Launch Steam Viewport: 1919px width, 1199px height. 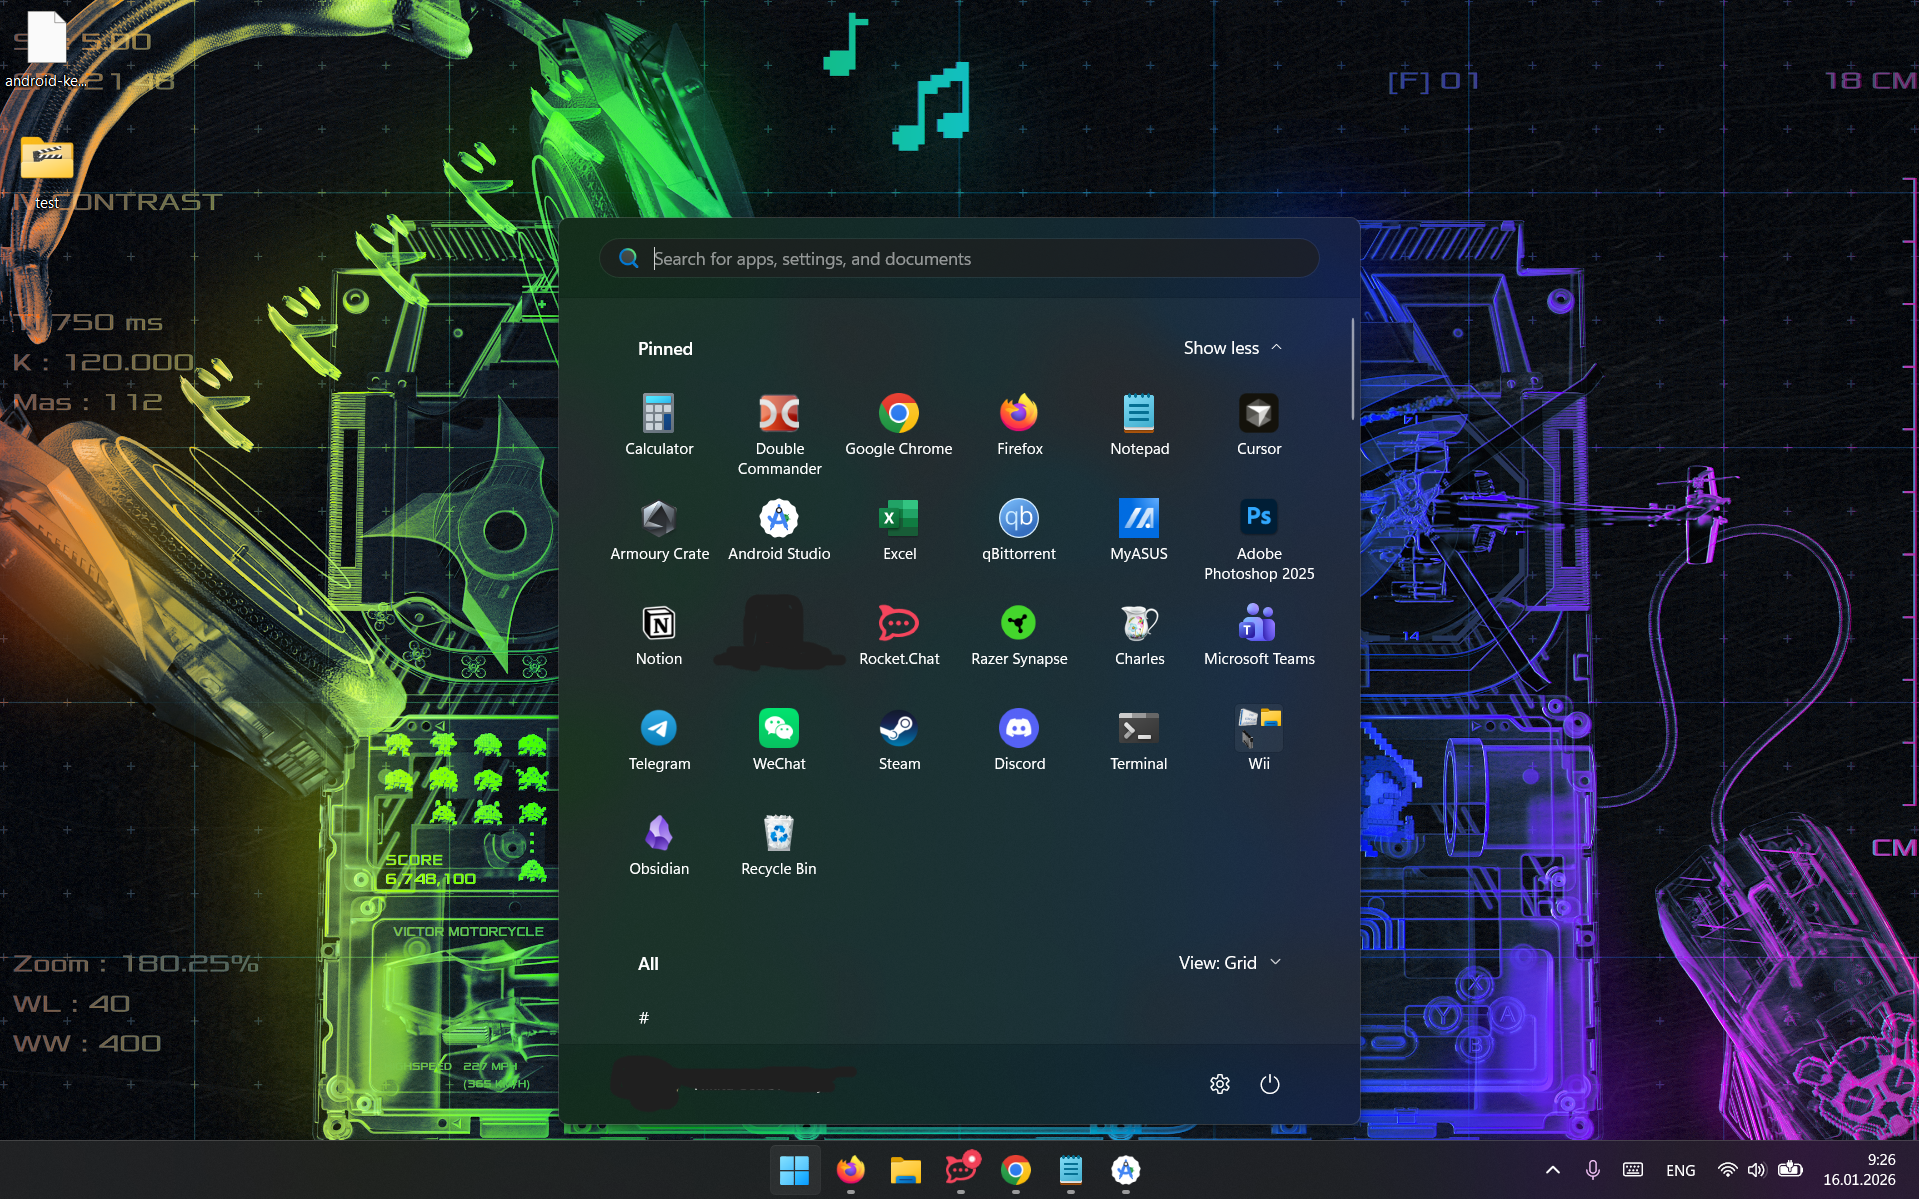(899, 740)
